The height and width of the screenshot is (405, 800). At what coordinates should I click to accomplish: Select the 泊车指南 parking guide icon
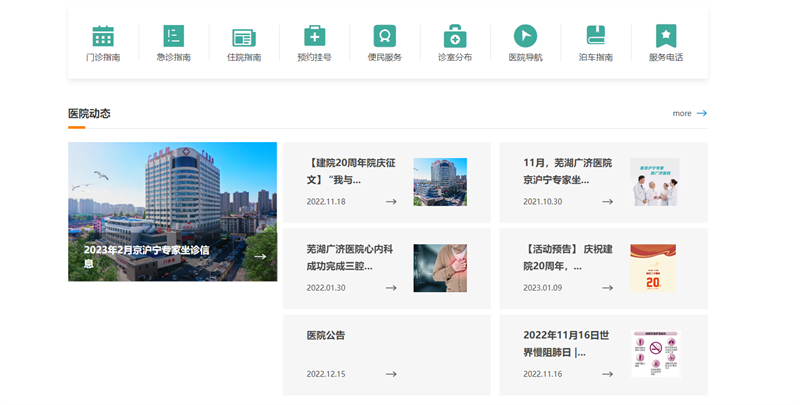pyautogui.click(x=596, y=36)
